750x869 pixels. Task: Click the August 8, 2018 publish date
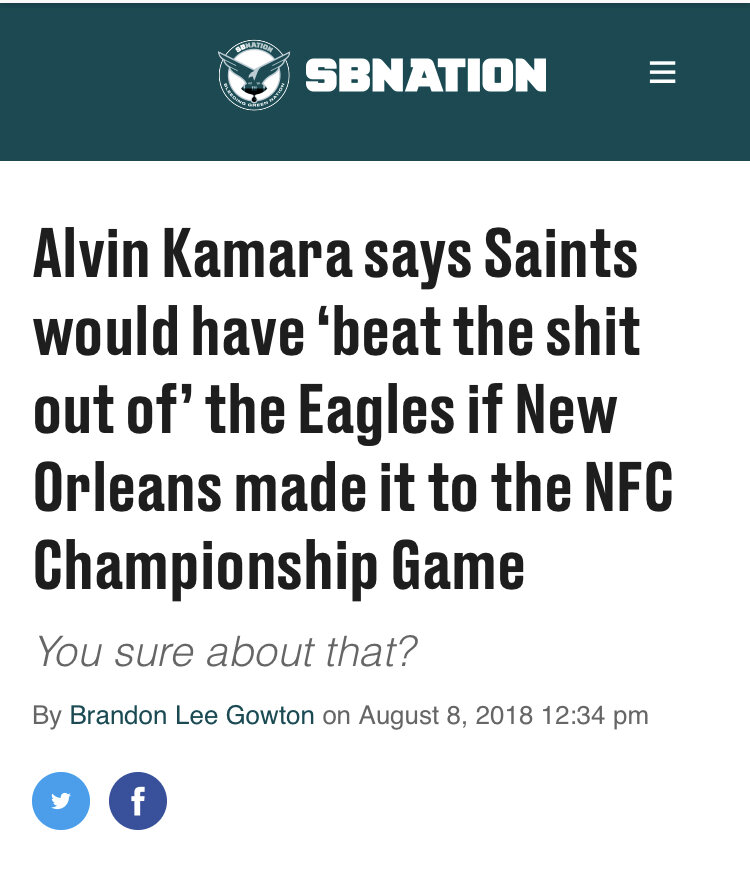[445, 716]
